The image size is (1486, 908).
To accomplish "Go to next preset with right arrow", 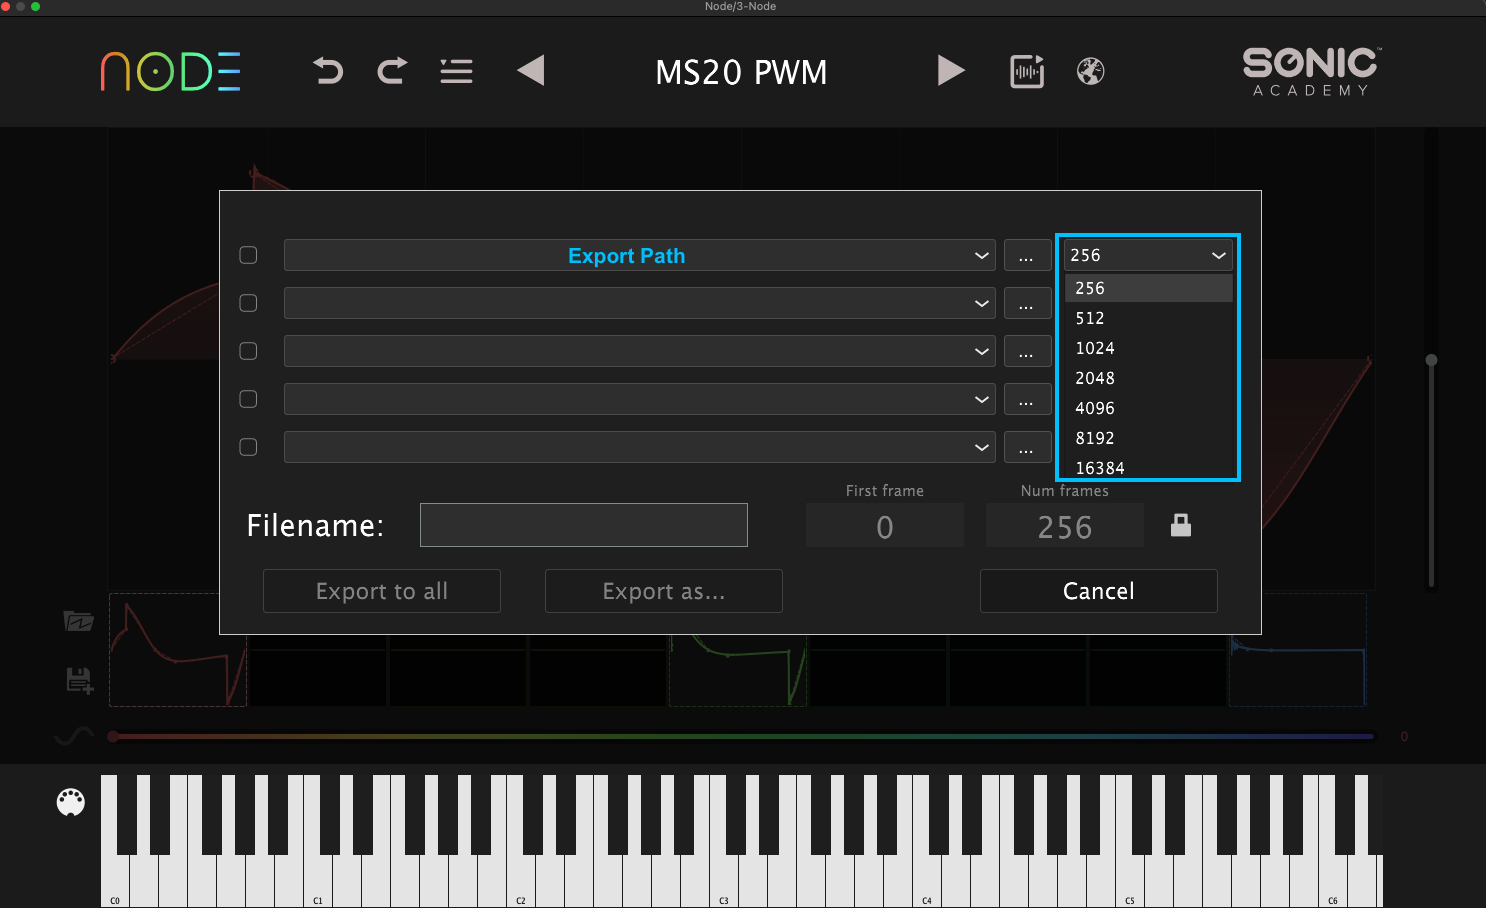I will click(951, 71).
